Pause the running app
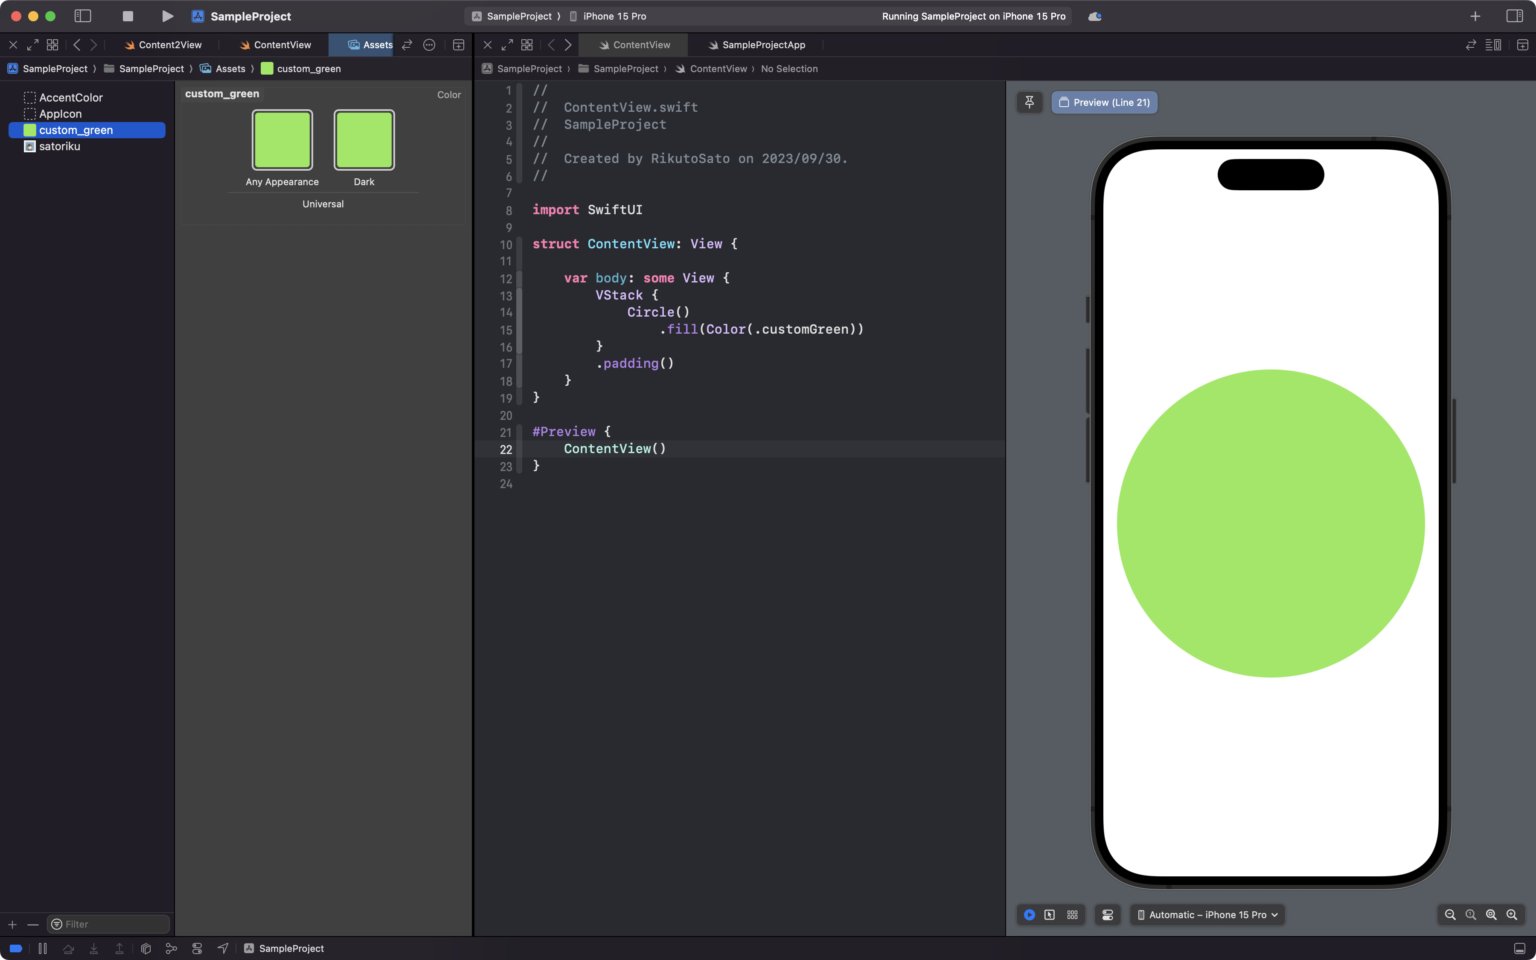The width and height of the screenshot is (1536, 960). [x=43, y=947]
